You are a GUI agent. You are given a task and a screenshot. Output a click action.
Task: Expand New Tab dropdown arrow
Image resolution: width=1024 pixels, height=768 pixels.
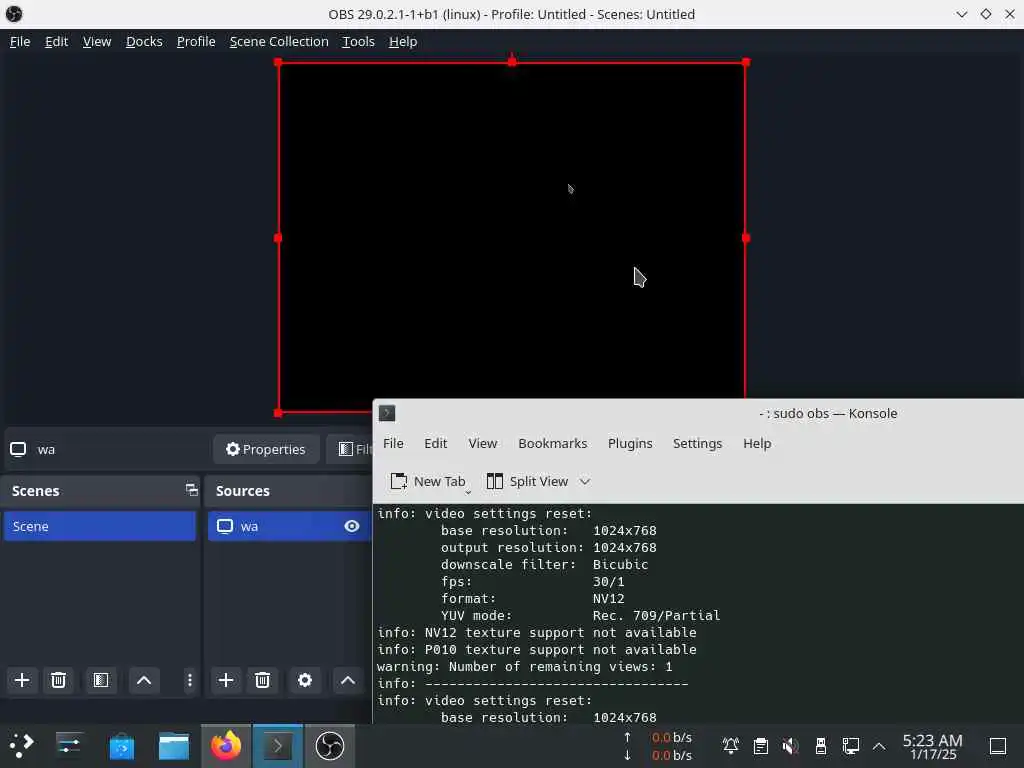(468, 492)
